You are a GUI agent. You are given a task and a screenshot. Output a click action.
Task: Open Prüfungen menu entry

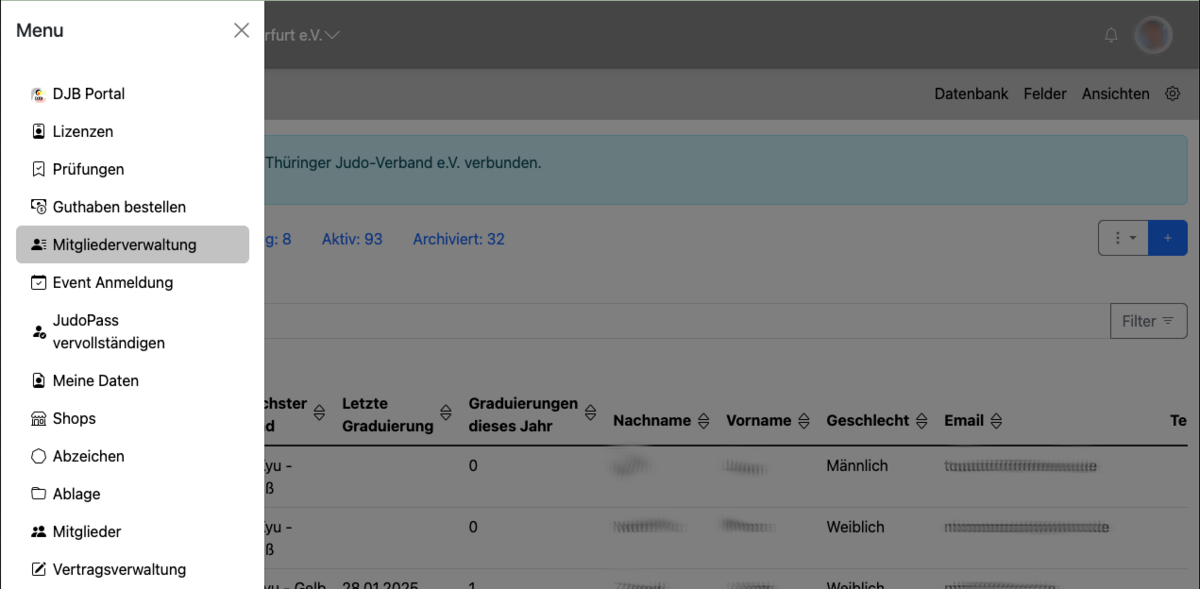coord(88,170)
